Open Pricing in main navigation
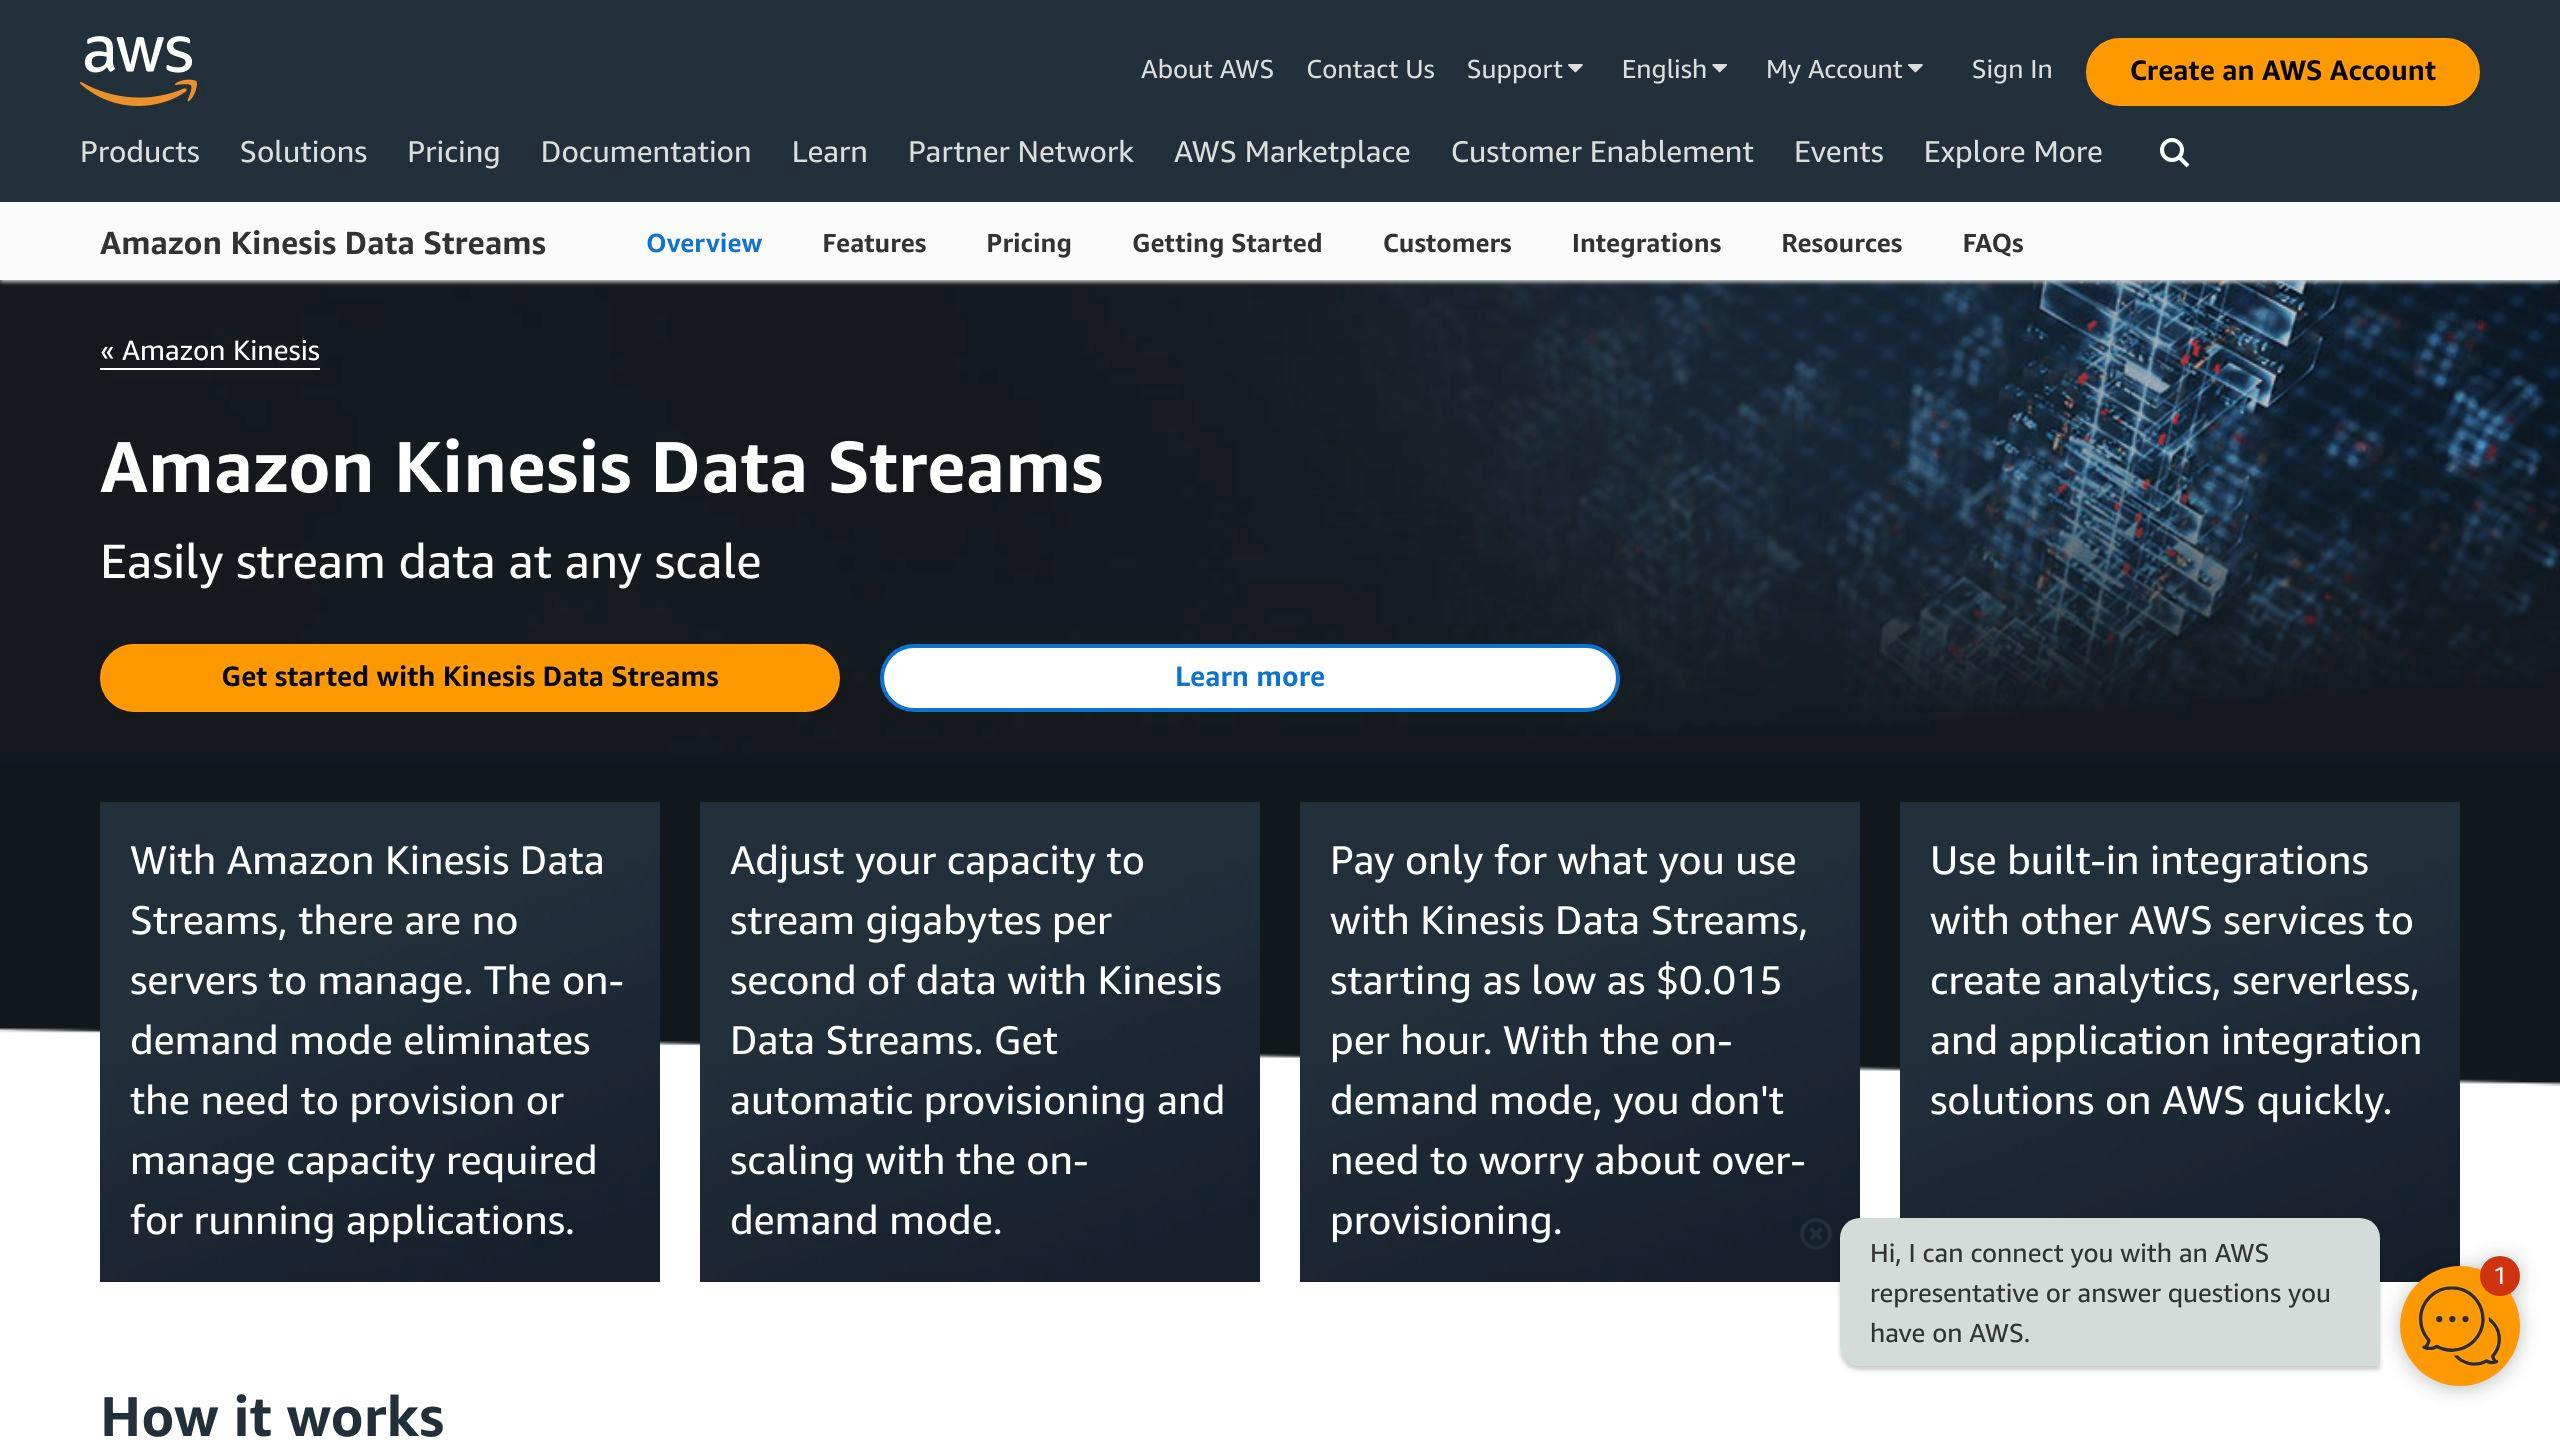2560x1440 pixels. tap(453, 152)
